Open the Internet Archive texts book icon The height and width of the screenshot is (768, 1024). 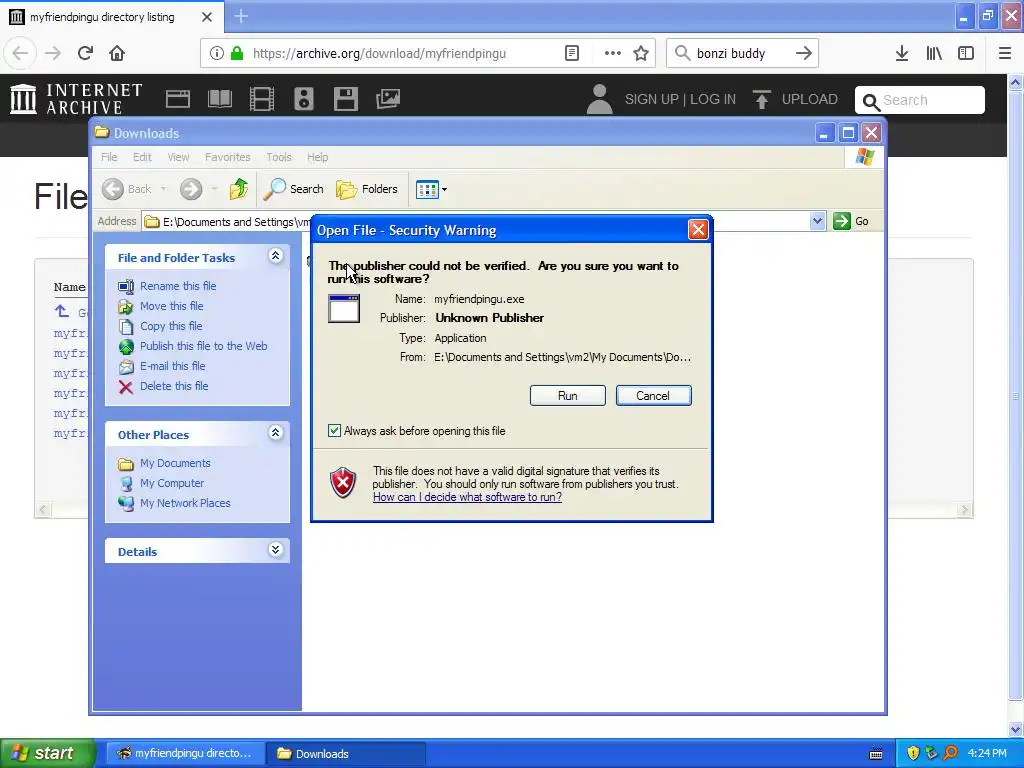219,99
